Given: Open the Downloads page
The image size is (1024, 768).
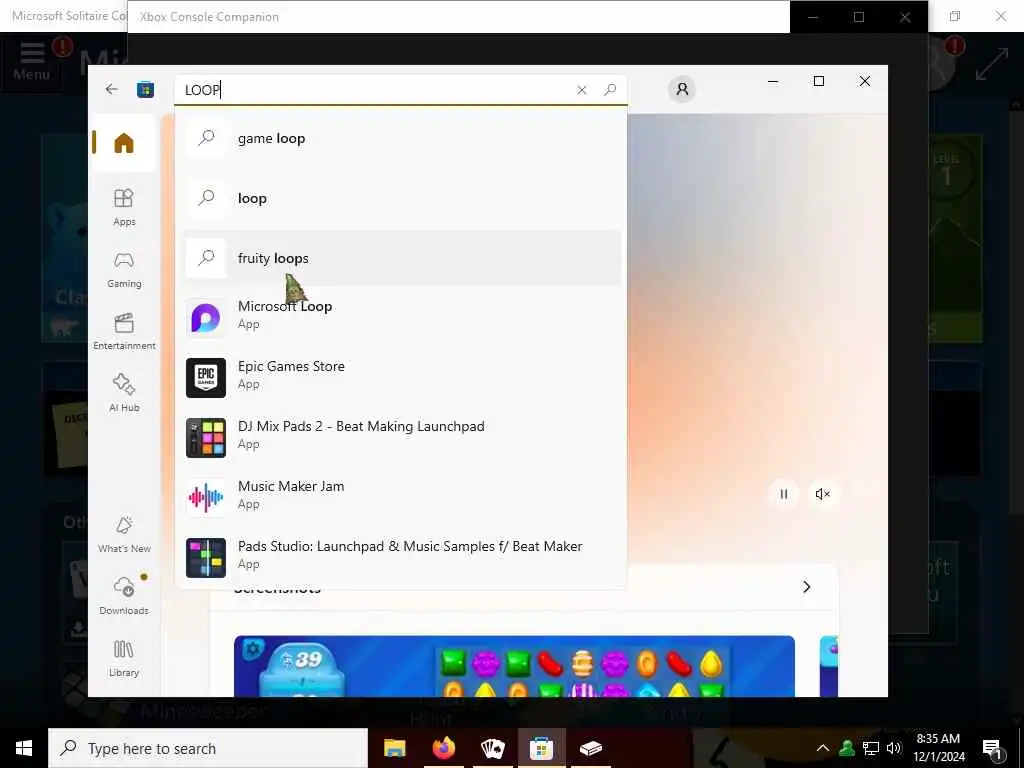Looking at the screenshot, I should [123, 596].
